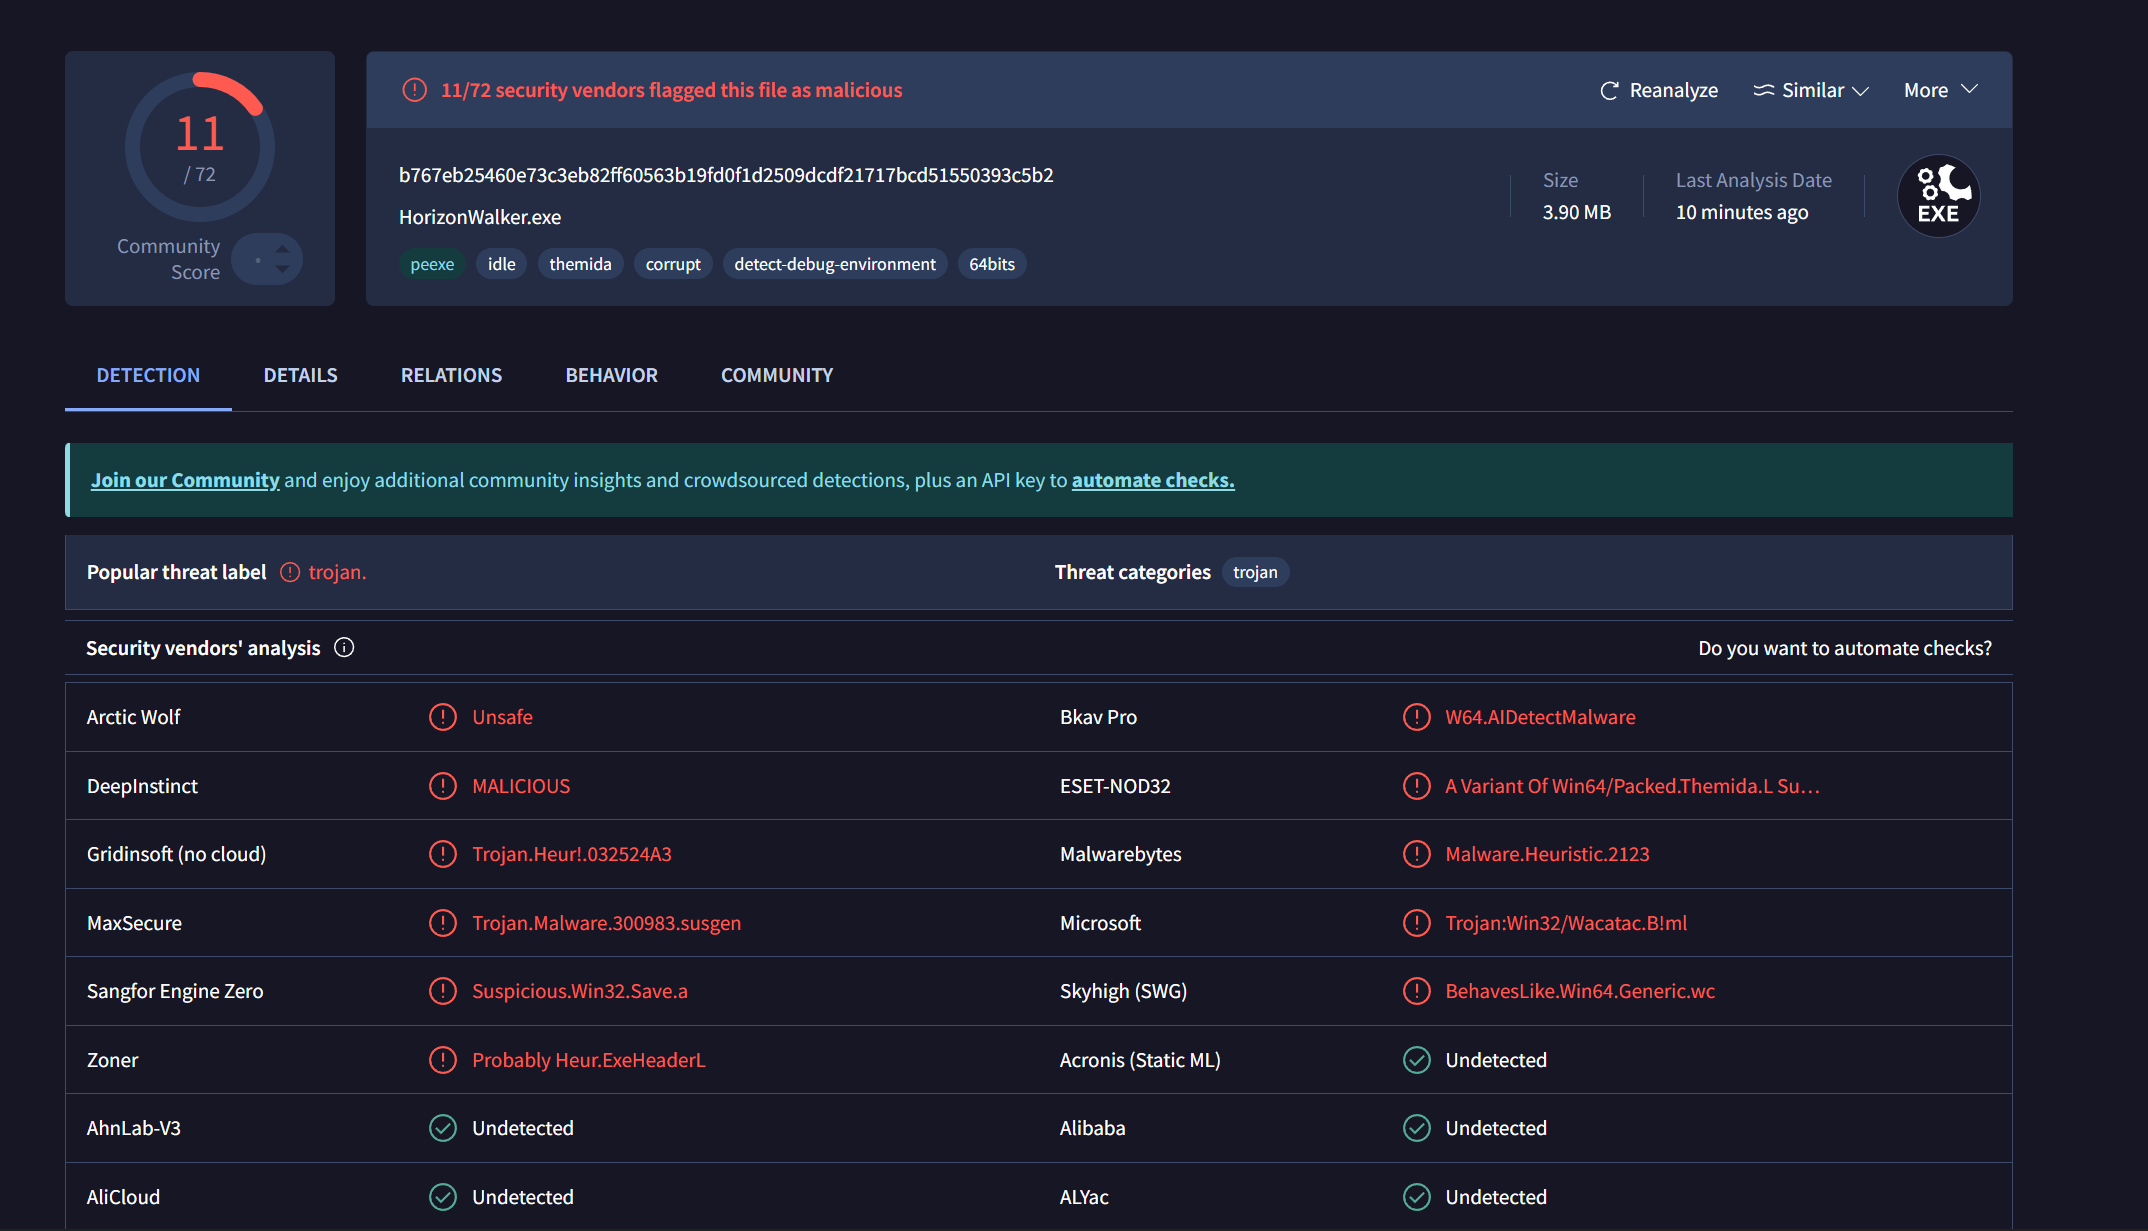Open the DETAILS tab
Viewport: 2148px width, 1231px height.
(301, 375)
